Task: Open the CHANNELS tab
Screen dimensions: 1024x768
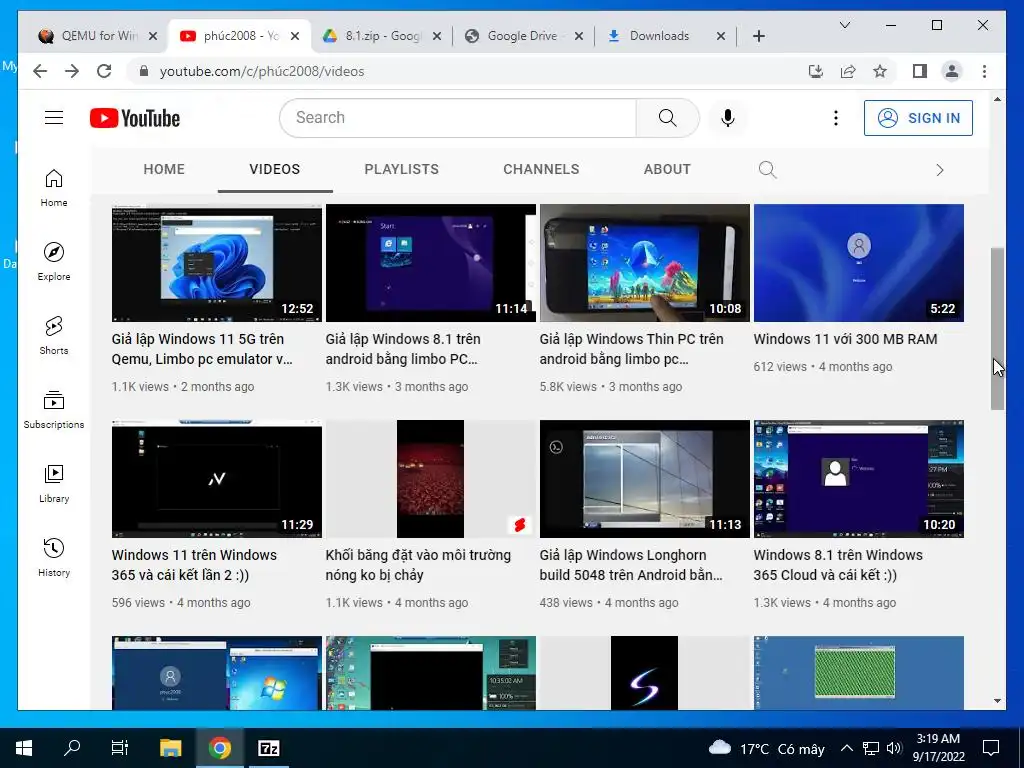Action: point(541,169)
